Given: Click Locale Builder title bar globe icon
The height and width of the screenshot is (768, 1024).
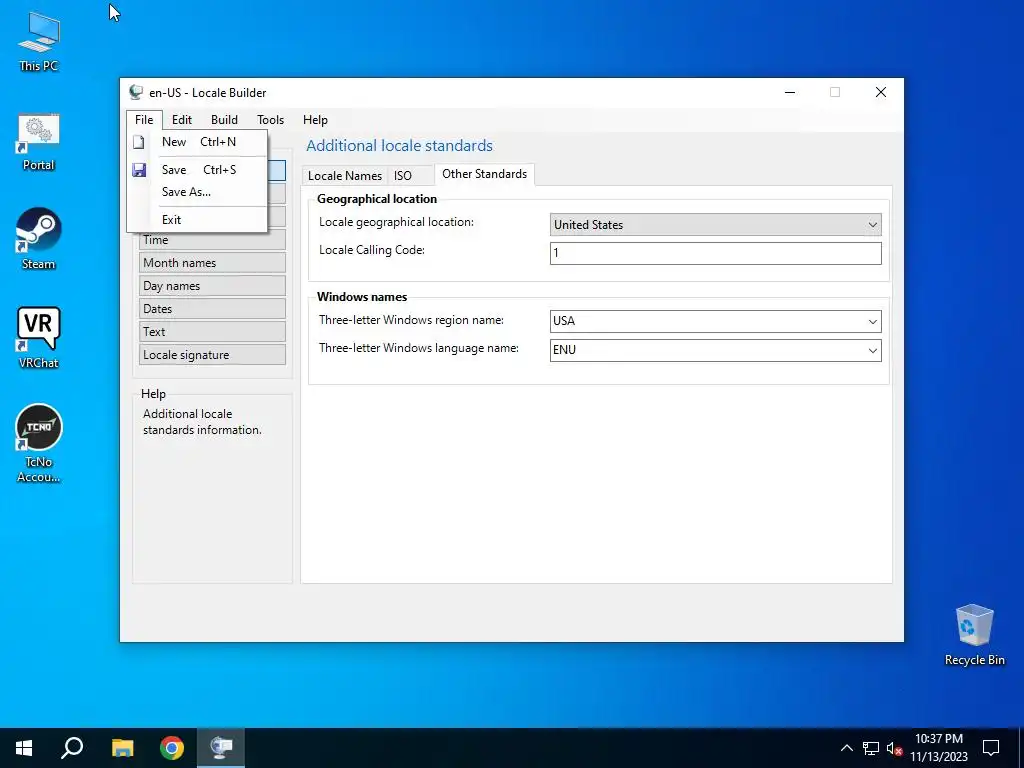Looking at the screenshot, I should (136, 92).
